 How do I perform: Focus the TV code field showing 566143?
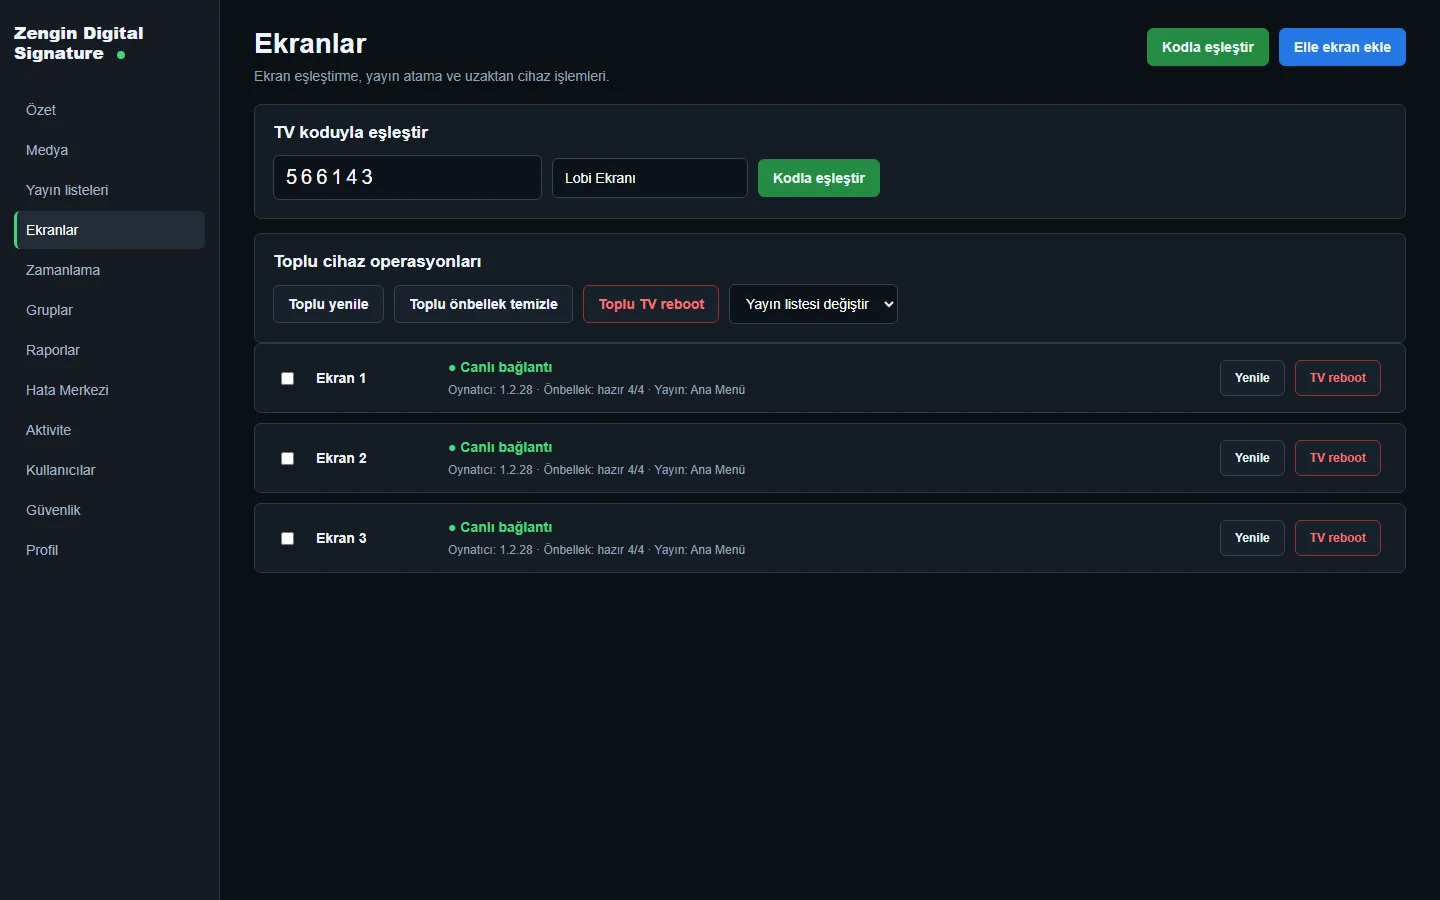pos(407,178)
